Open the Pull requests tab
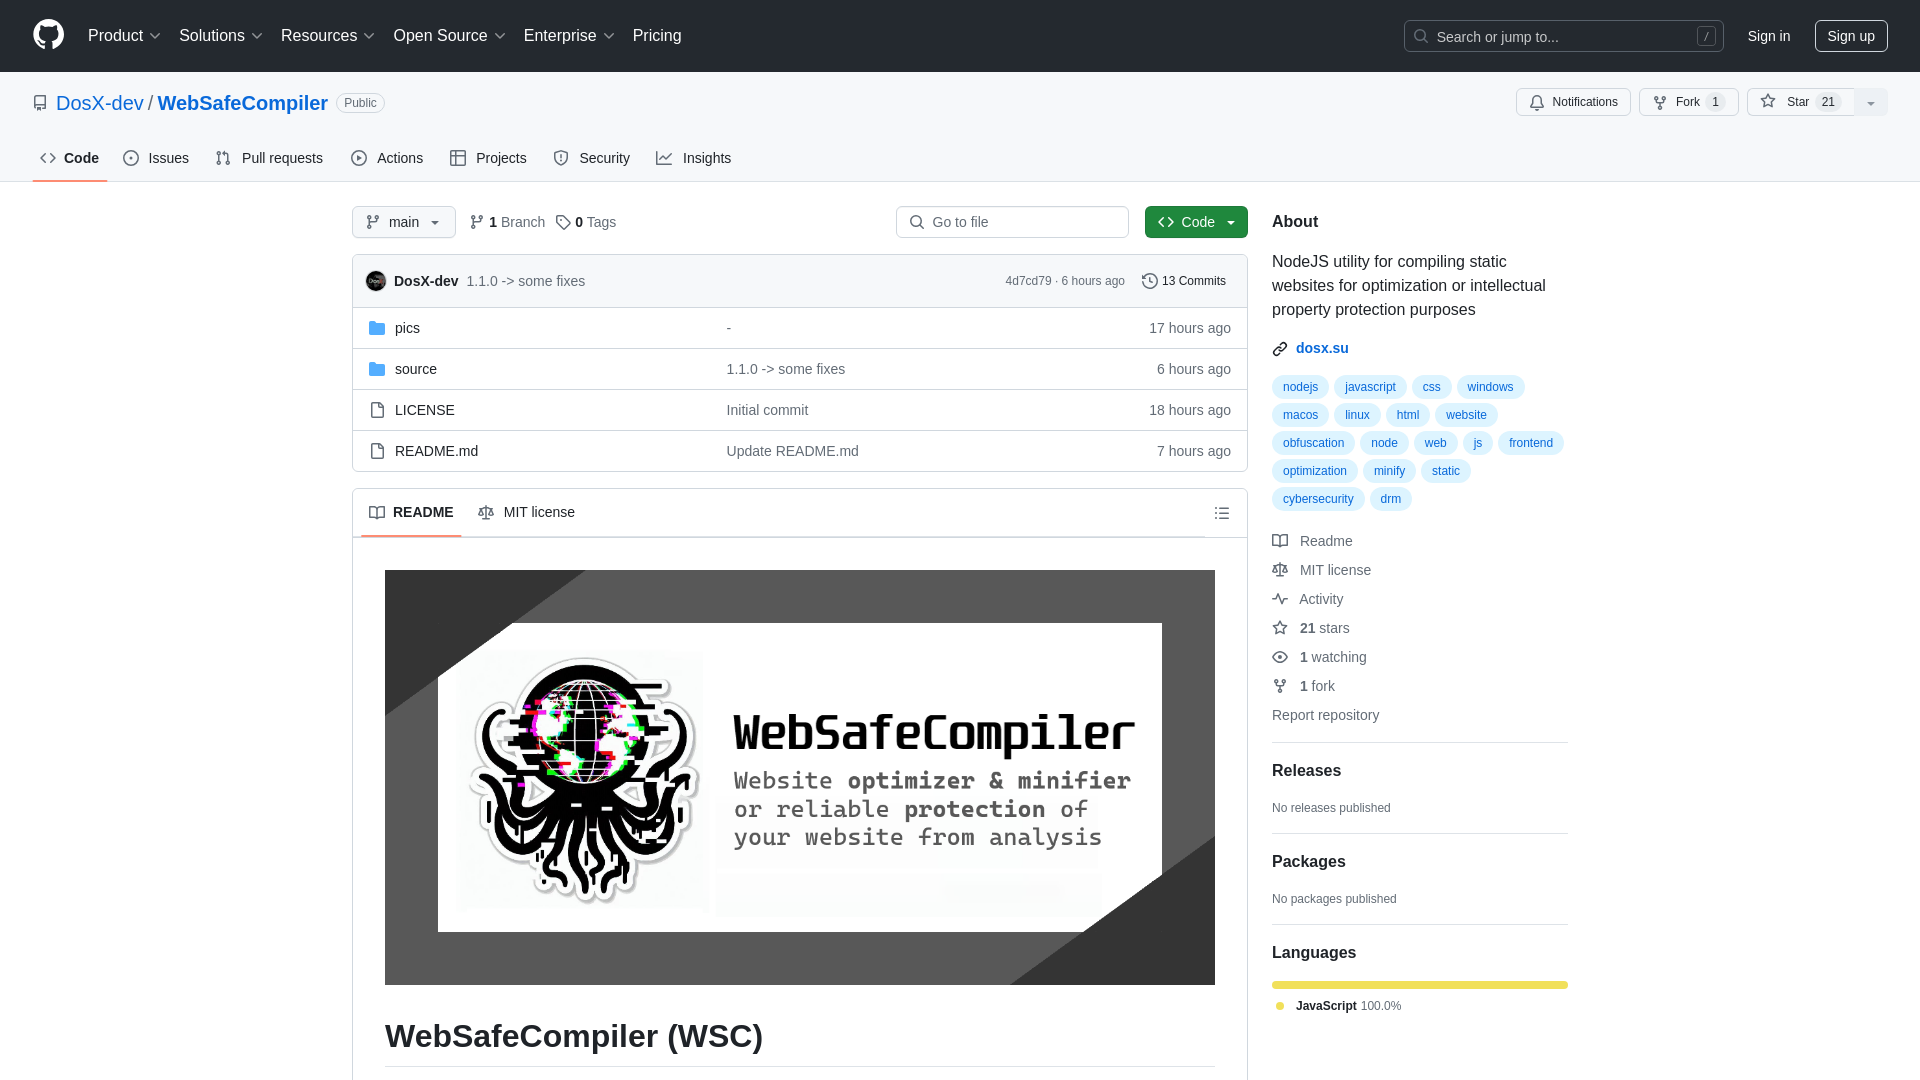 [x=269, y=158]
